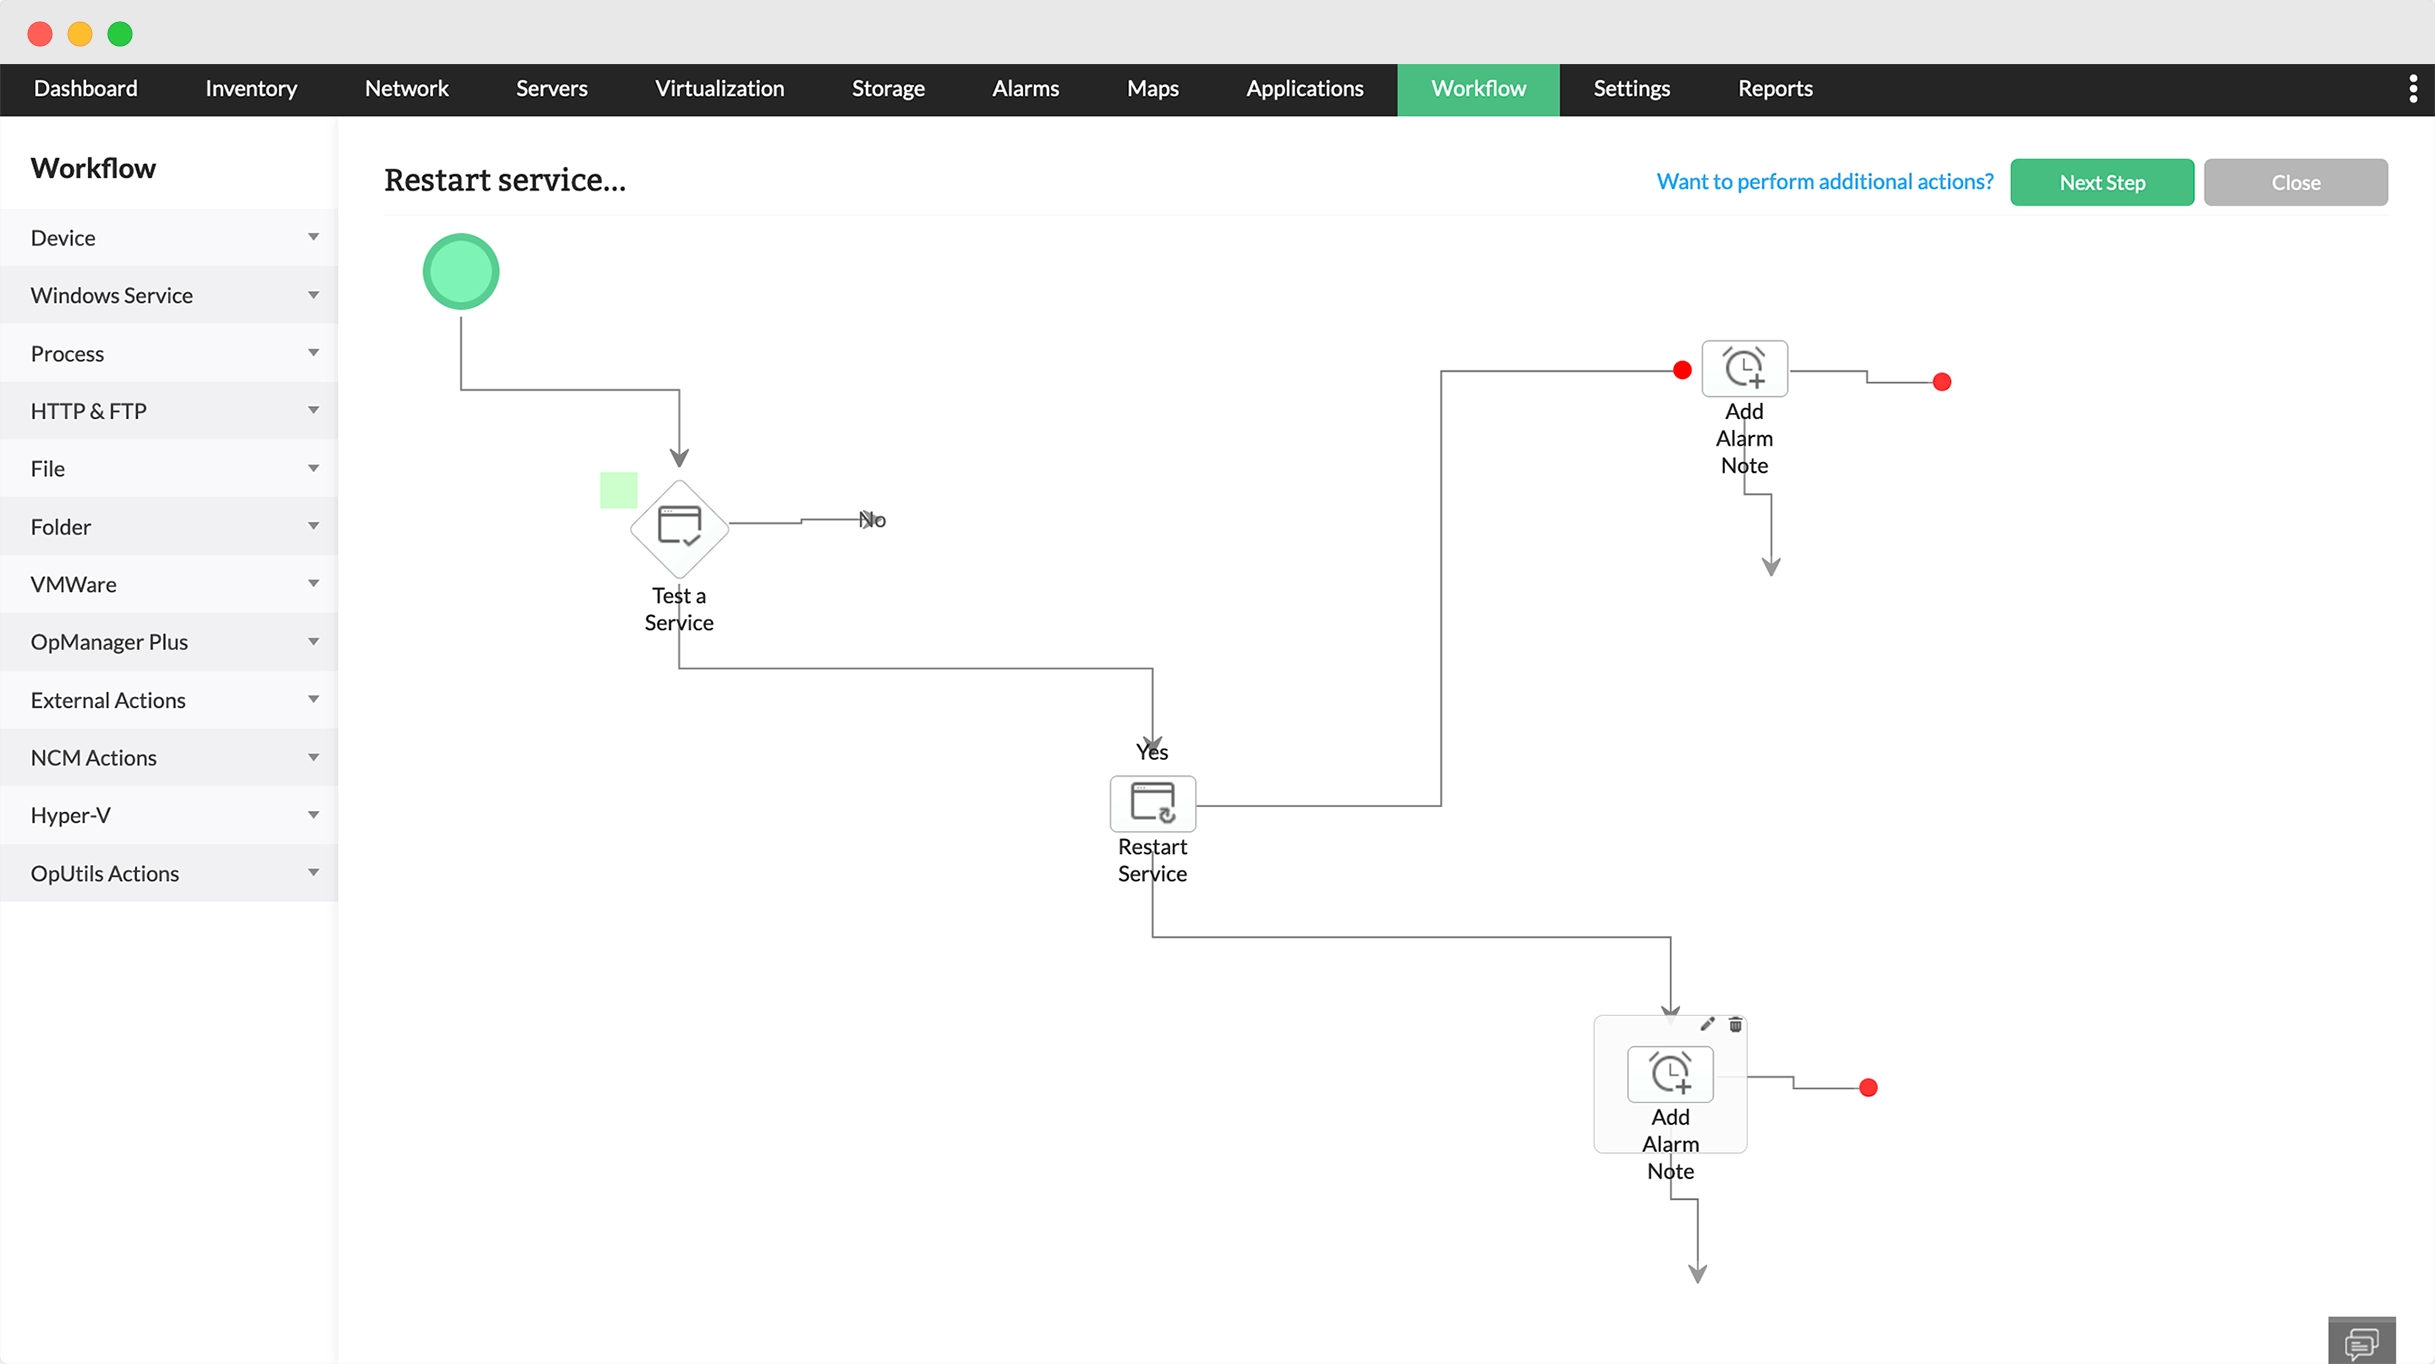Edit the lower Add Alarm Note node via its pencil icon
Image resolution: width=2435 pixels, height=1364 pixels.
tap(1707, 1024)
